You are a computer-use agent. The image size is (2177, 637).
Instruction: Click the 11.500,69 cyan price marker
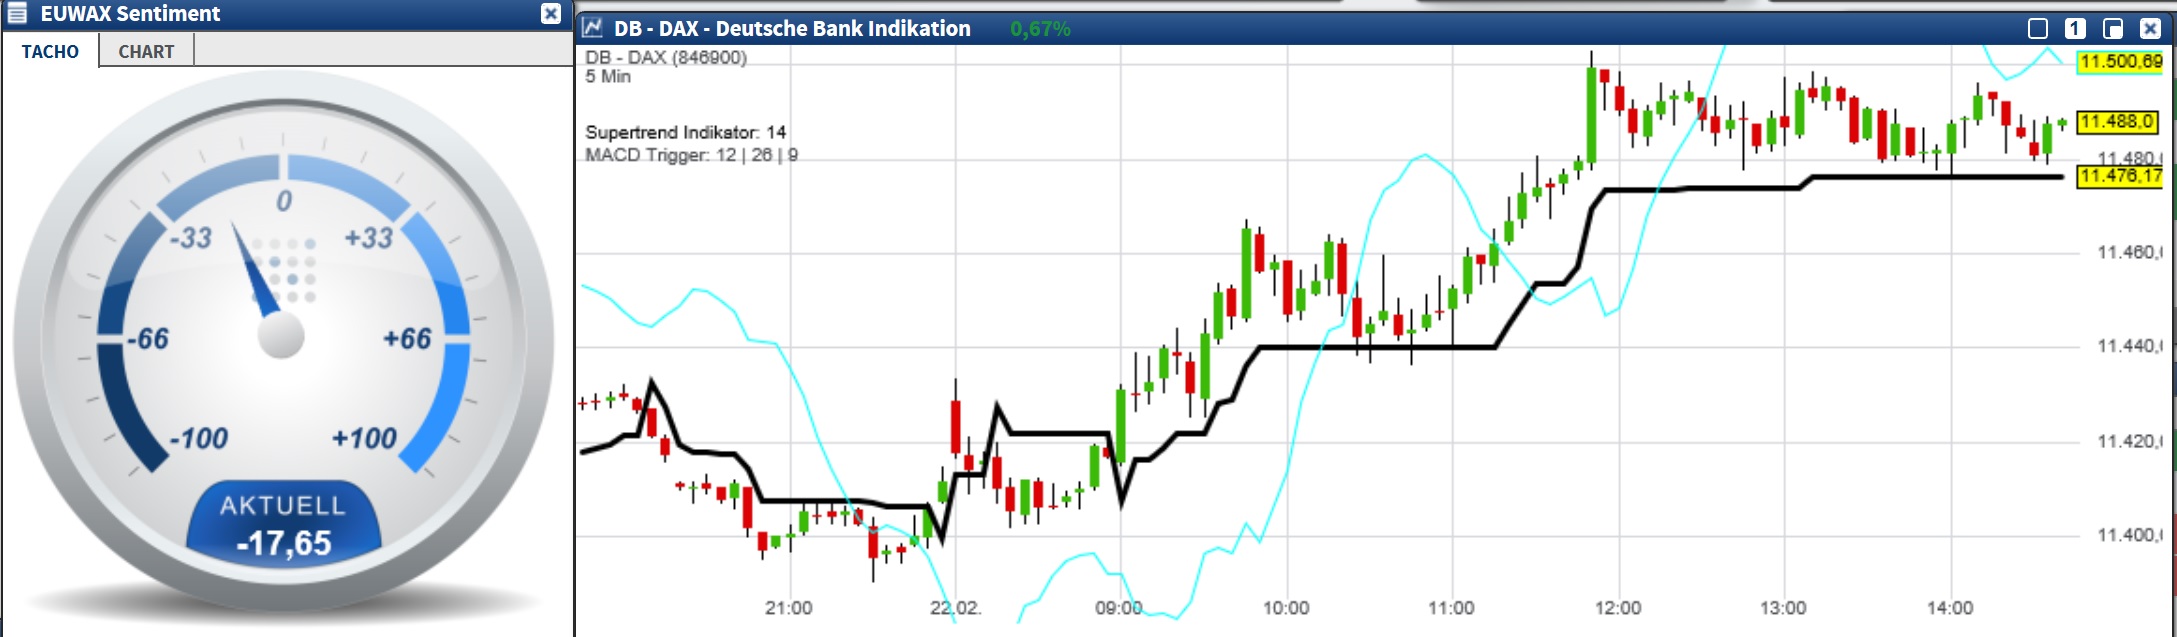coord(2121,62)
